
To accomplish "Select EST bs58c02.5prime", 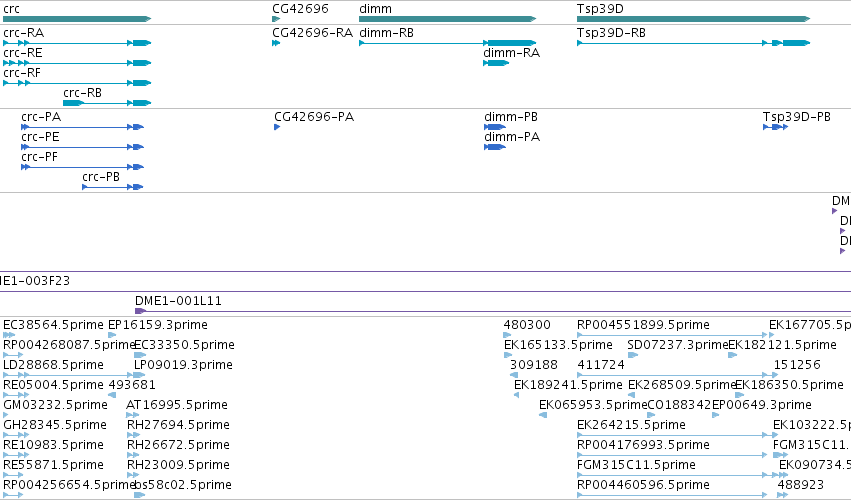I will pos(183,485).
